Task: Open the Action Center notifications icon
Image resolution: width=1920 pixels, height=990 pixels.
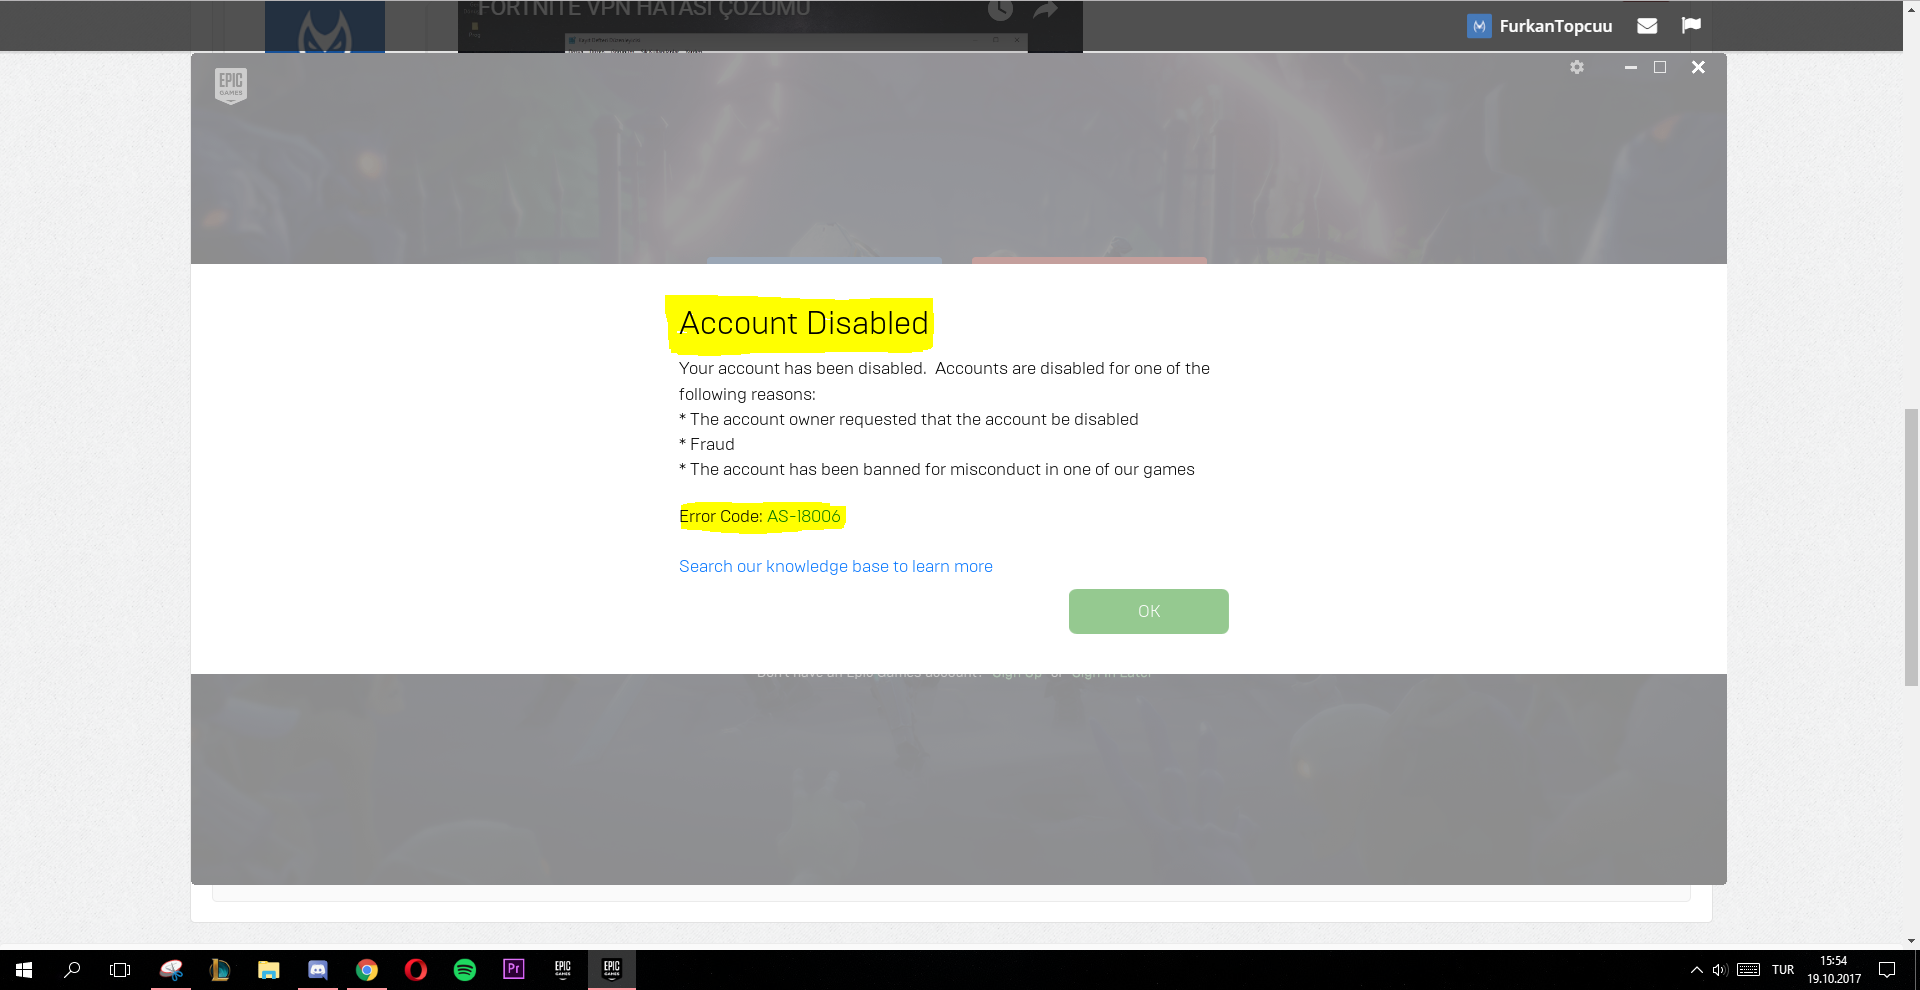Action: point(1887,970)
